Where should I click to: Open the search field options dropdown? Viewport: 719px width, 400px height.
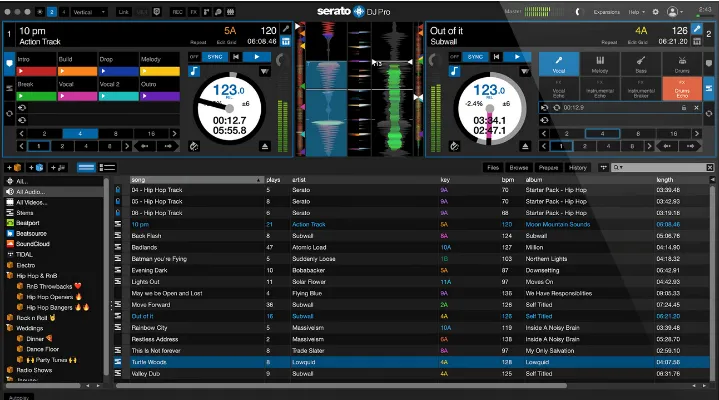click(x=618, y=167)
